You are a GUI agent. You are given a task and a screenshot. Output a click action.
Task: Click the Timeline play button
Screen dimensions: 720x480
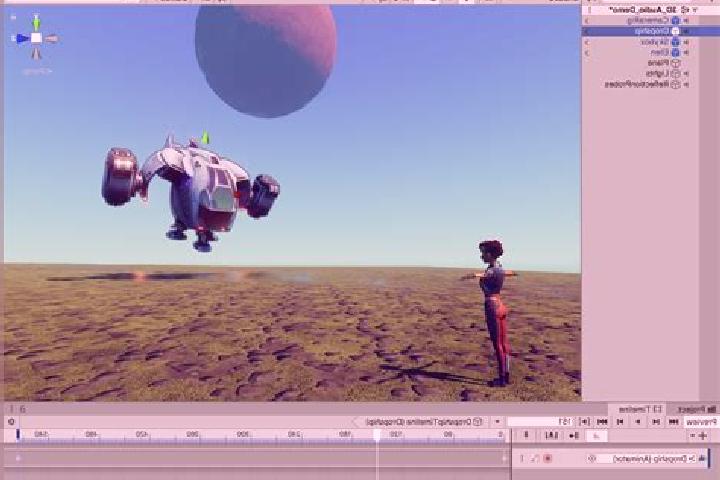coord(638,422)
